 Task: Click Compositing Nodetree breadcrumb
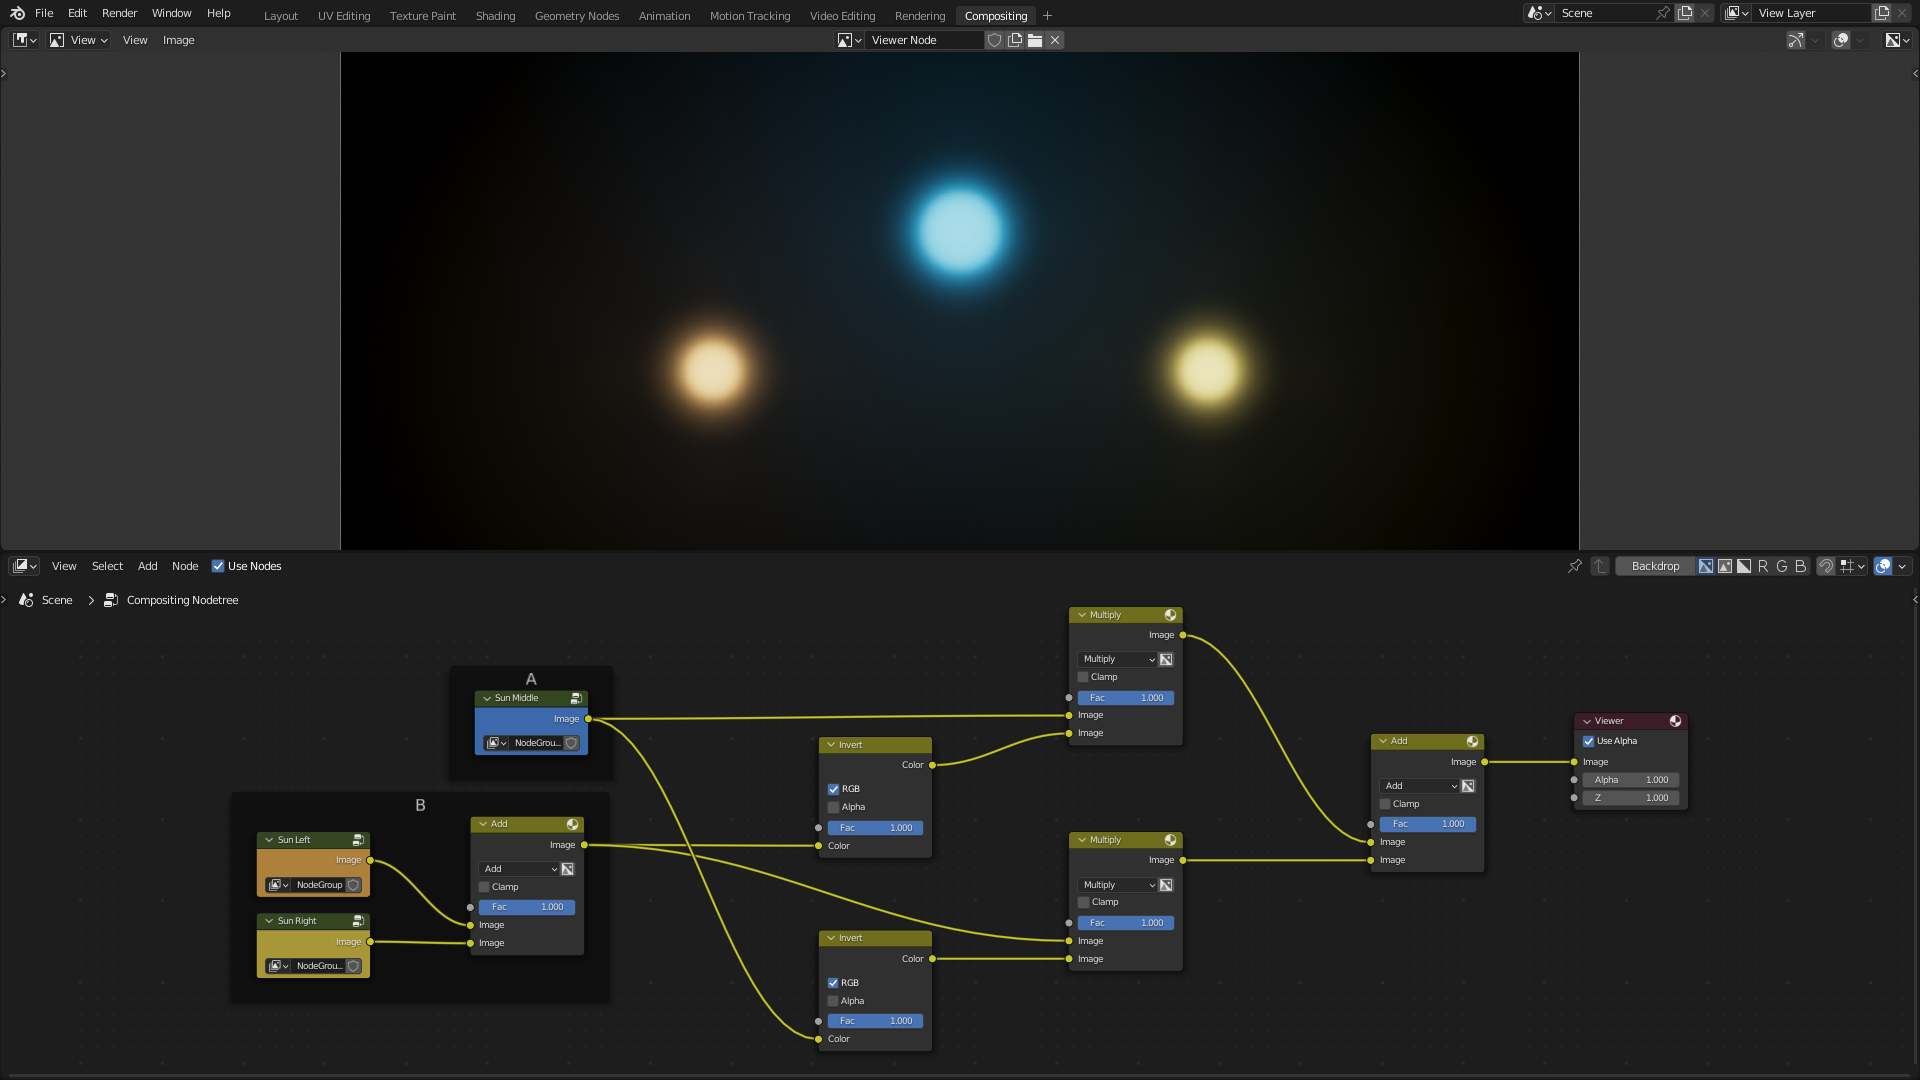(x=182, y=600)
